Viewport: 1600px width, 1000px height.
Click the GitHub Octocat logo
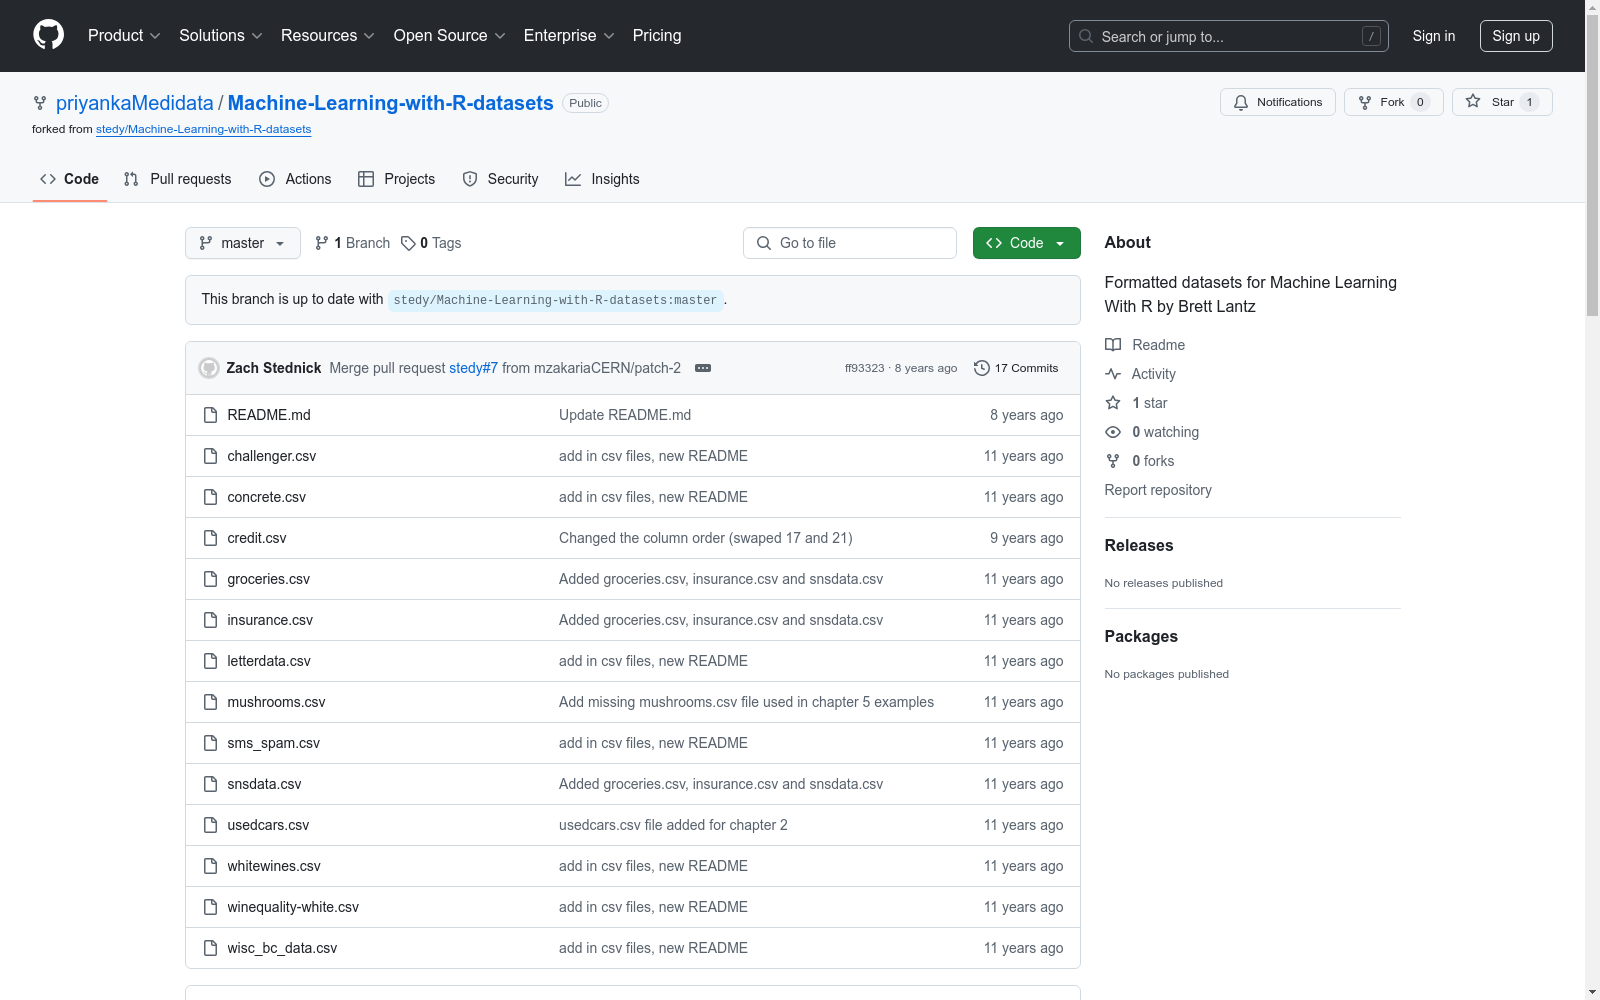(x=48, y=35)
